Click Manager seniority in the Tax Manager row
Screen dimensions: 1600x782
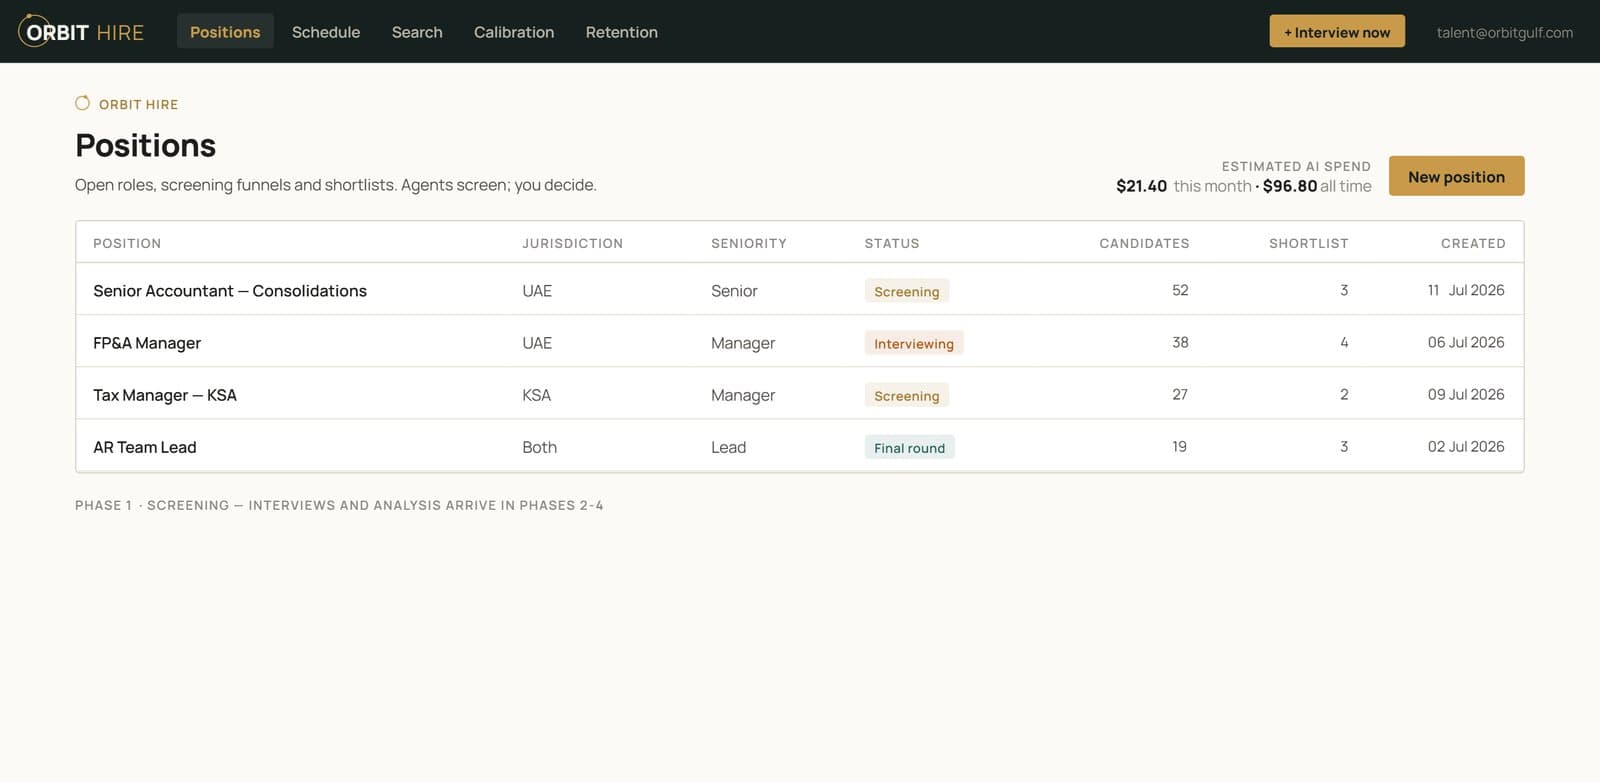tap(743, 395)
